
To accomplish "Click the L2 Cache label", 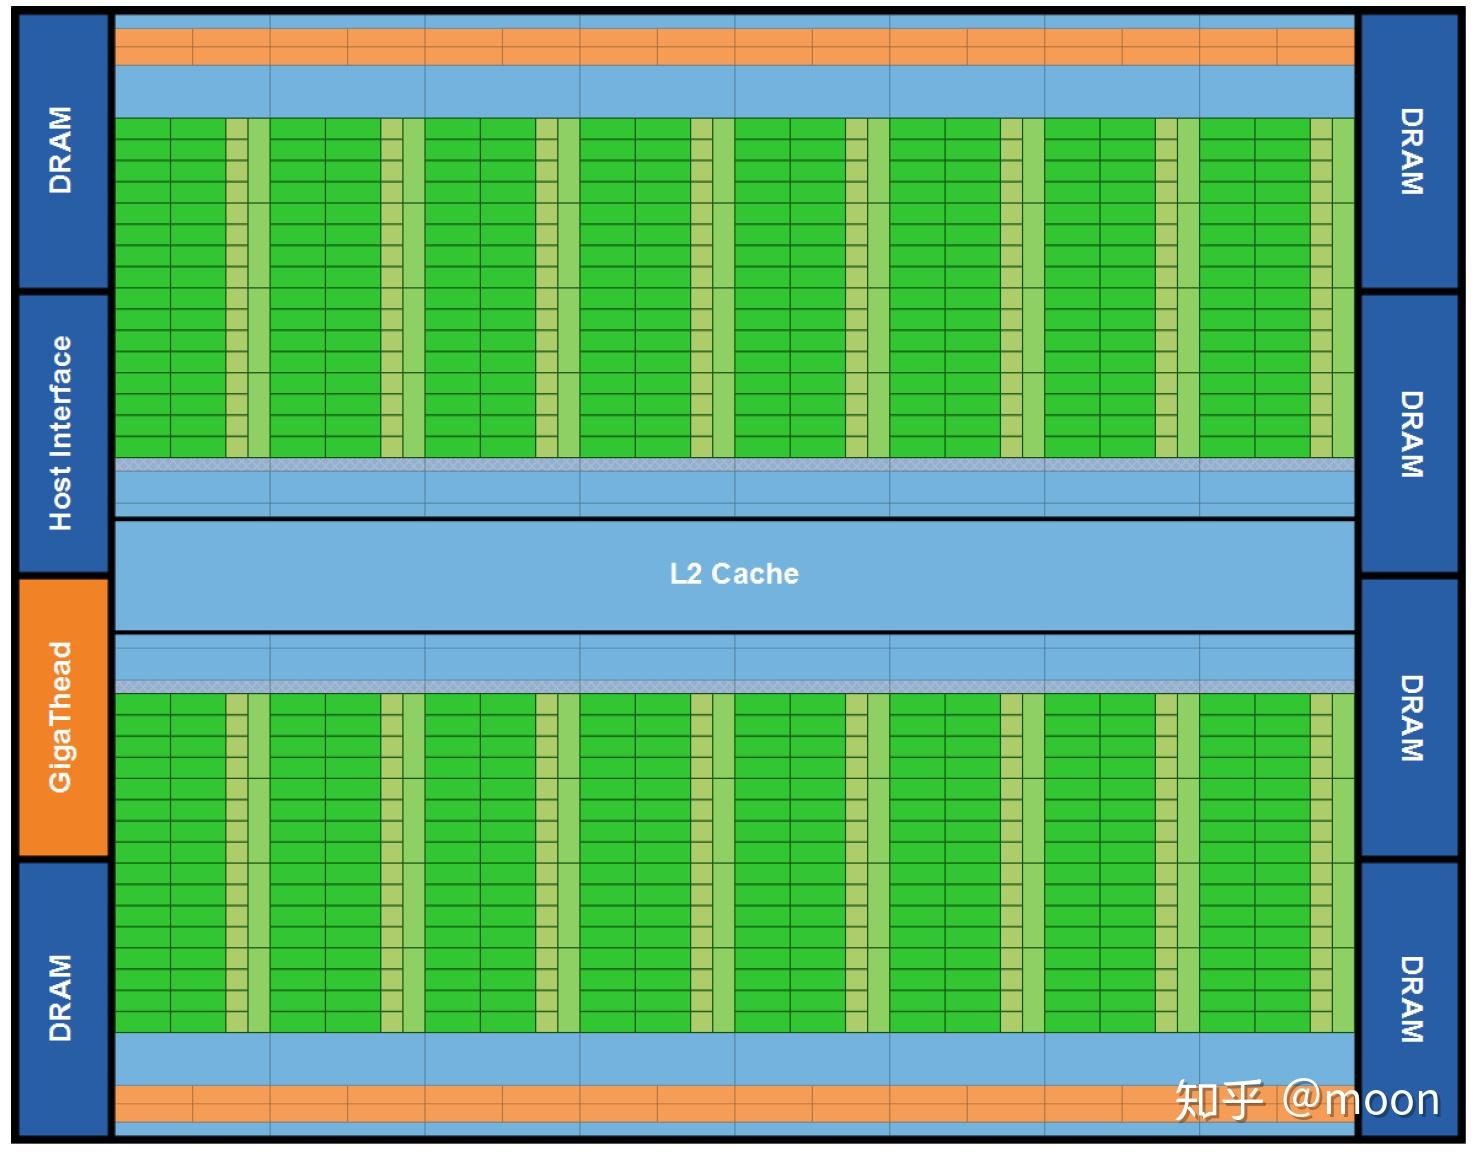I will coord(737,573).
